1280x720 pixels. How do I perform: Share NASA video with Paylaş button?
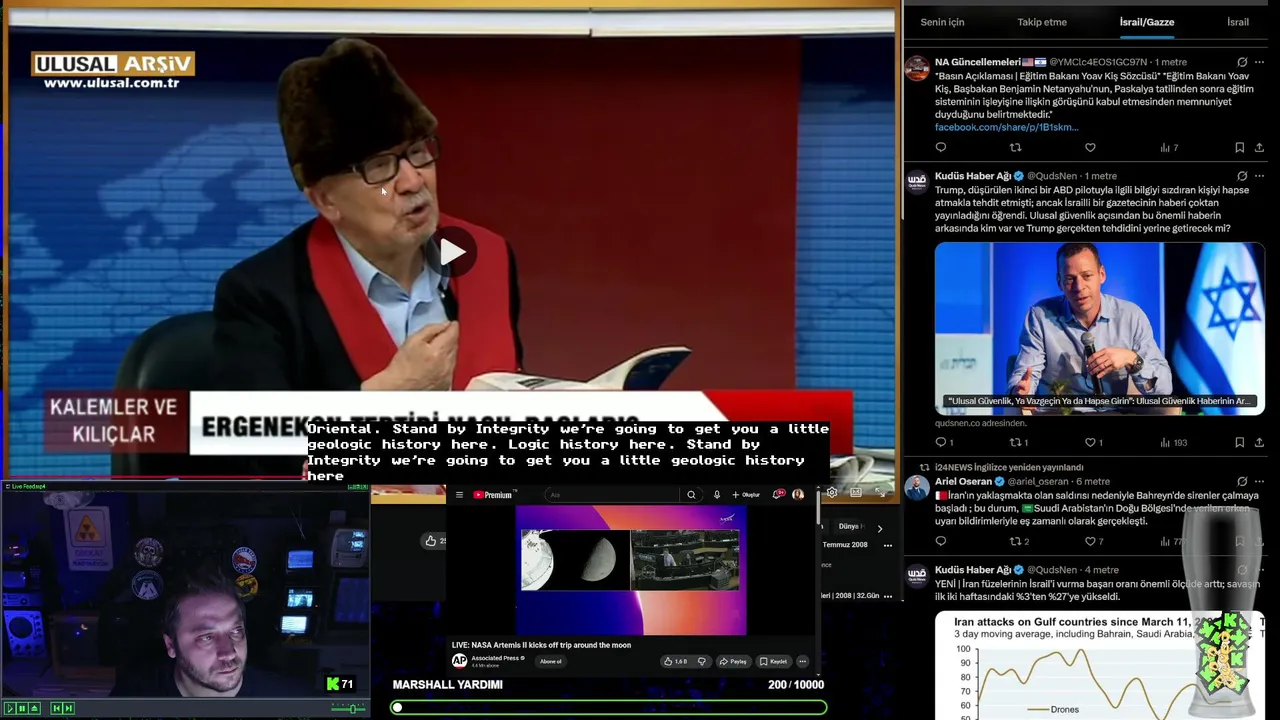[733, 661]
